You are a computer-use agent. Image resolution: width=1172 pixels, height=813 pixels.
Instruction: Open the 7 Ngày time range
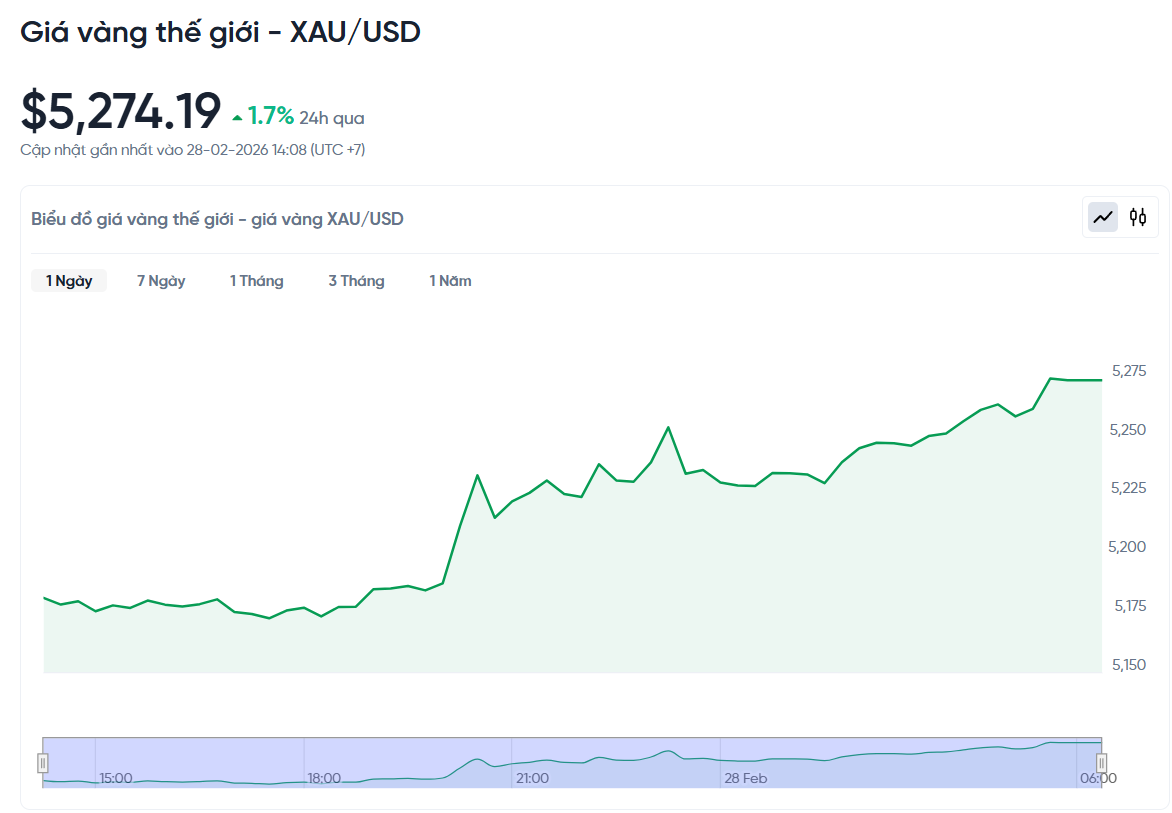[x=161, y=281]
